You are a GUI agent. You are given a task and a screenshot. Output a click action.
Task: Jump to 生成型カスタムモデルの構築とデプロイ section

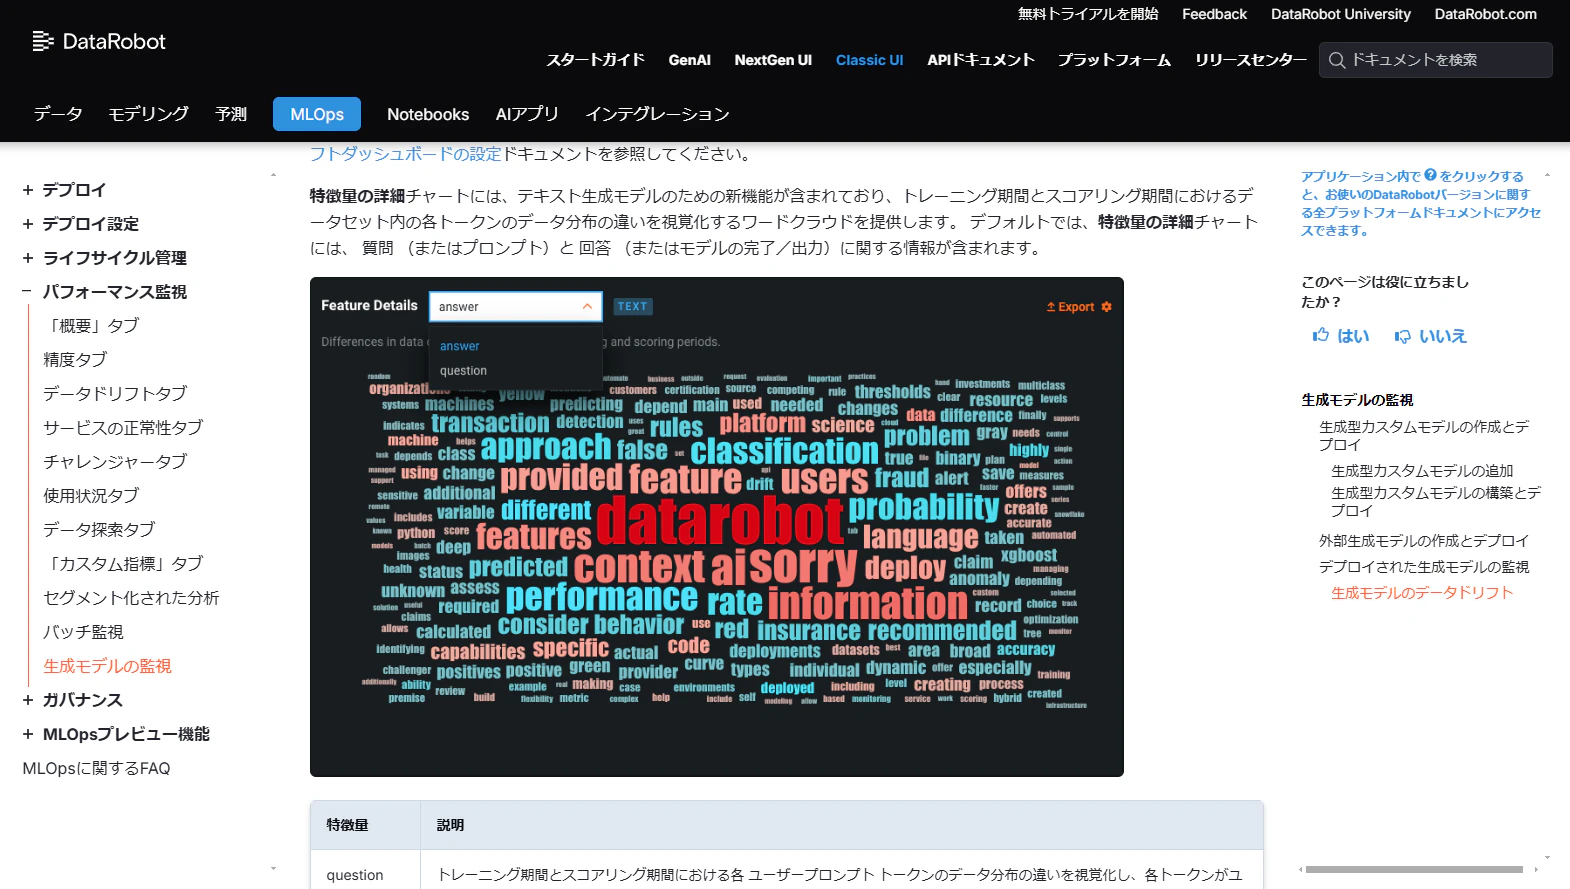[1436, 502]
